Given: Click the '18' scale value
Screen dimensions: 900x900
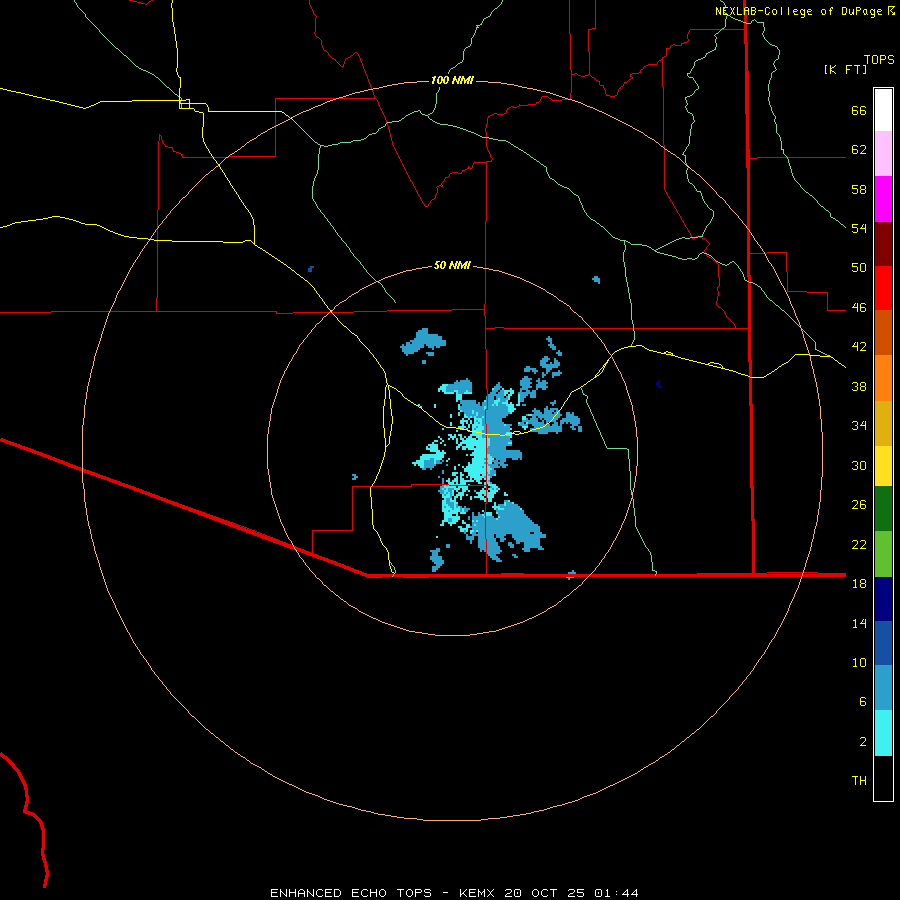Looking at the screenshot, I should [x=859, y=584].
